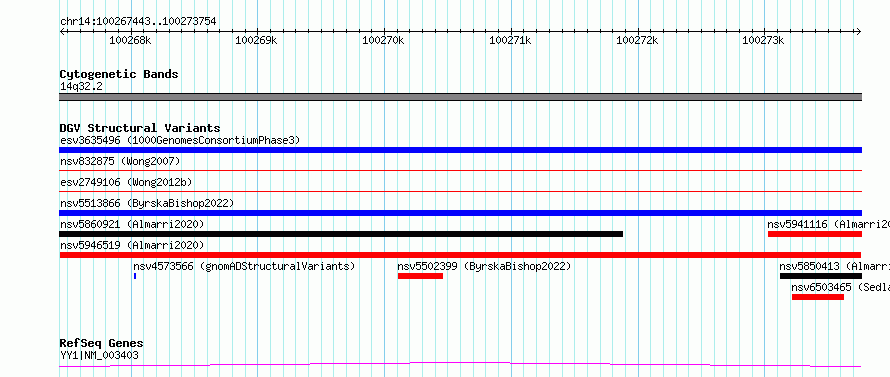Select the nsv832875 Wong2007 variant line

[x=460, y=170]
